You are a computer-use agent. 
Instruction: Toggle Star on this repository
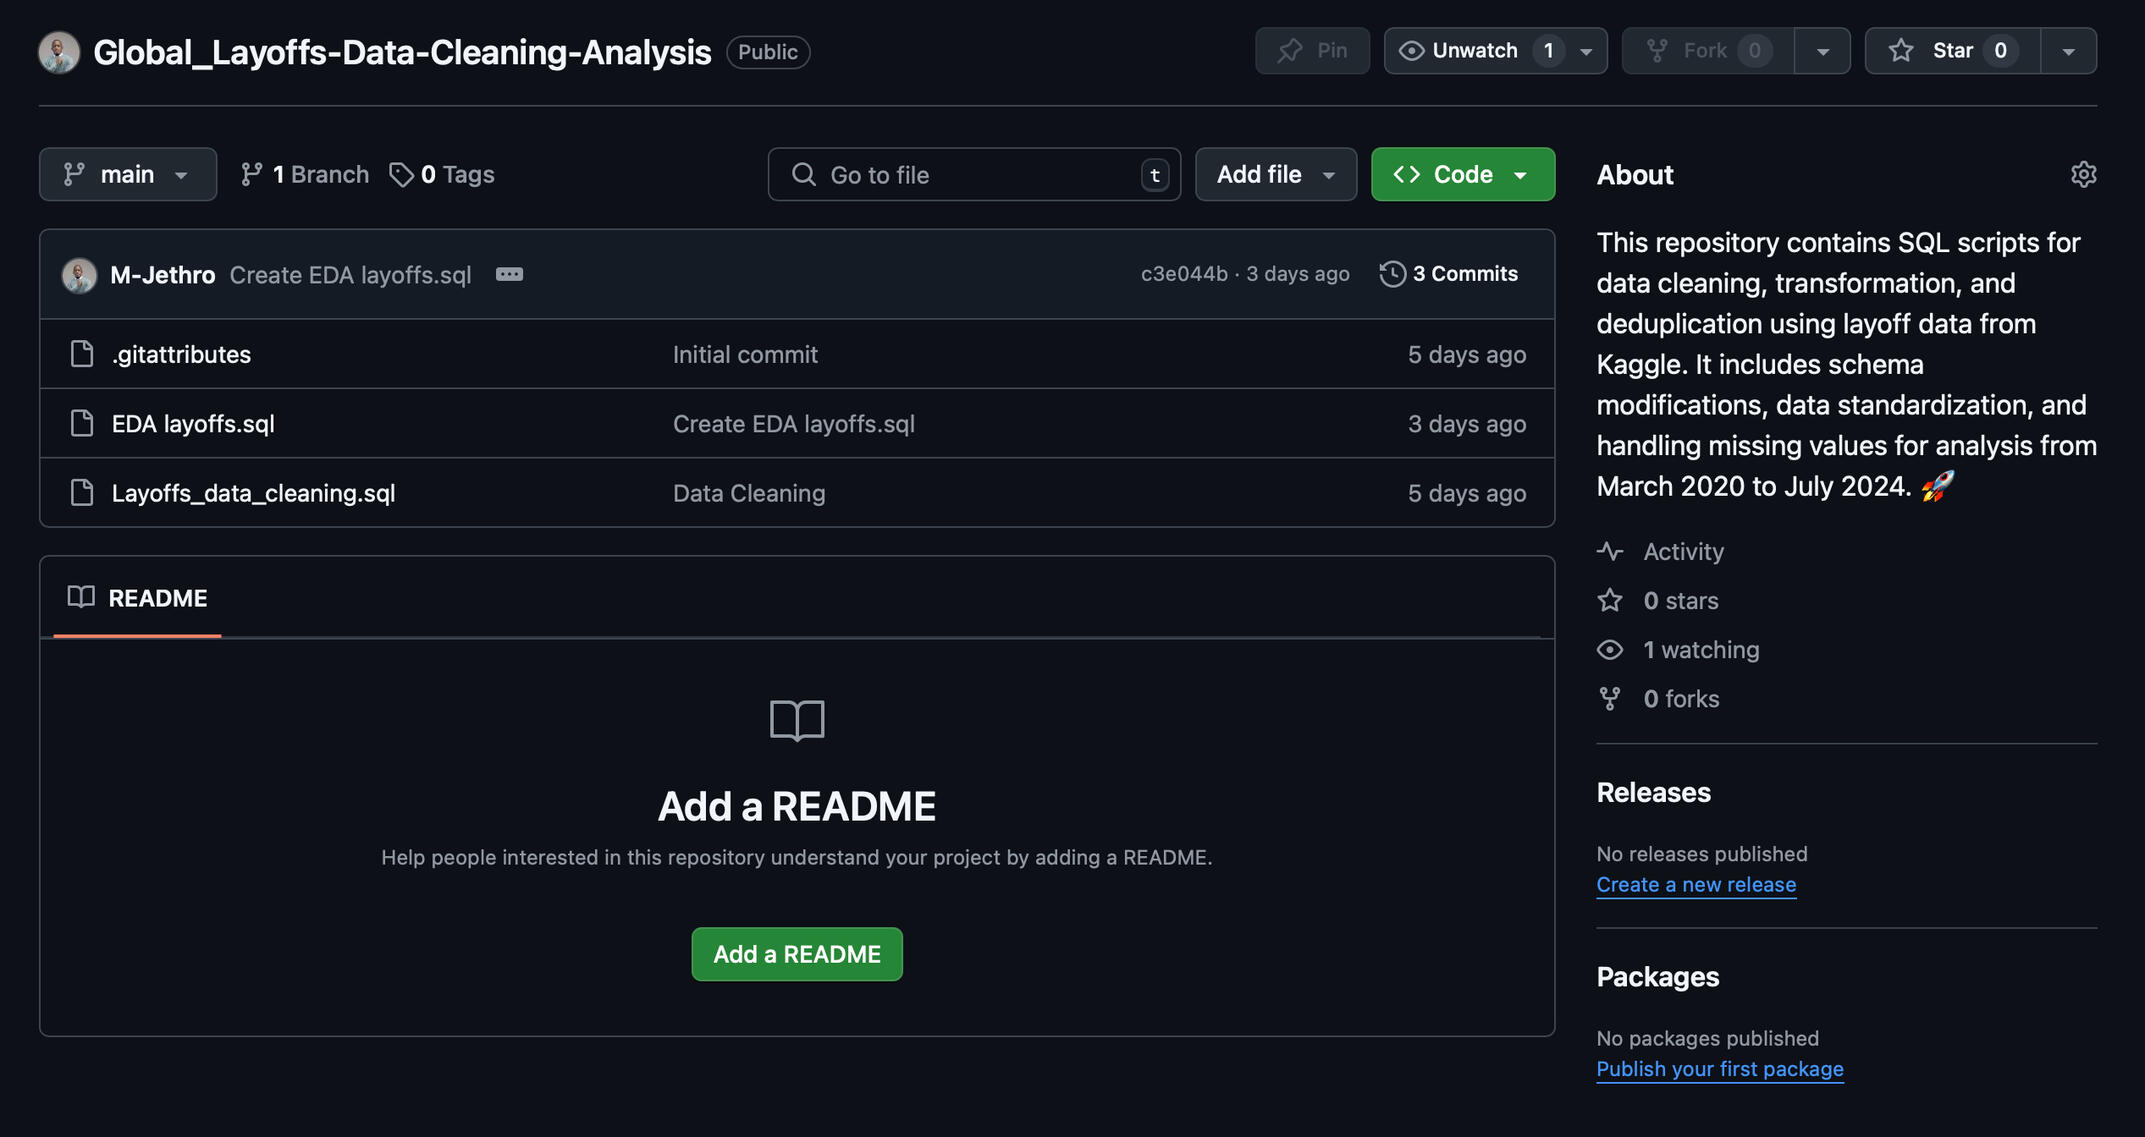click(1951, 51)
